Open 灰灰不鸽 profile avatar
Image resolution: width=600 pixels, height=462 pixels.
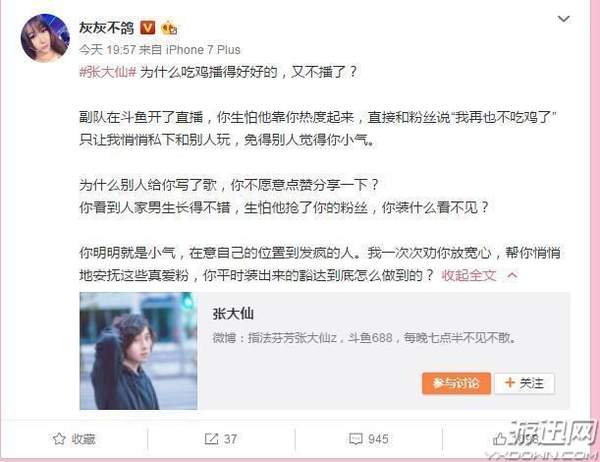[x=45, y=38]
